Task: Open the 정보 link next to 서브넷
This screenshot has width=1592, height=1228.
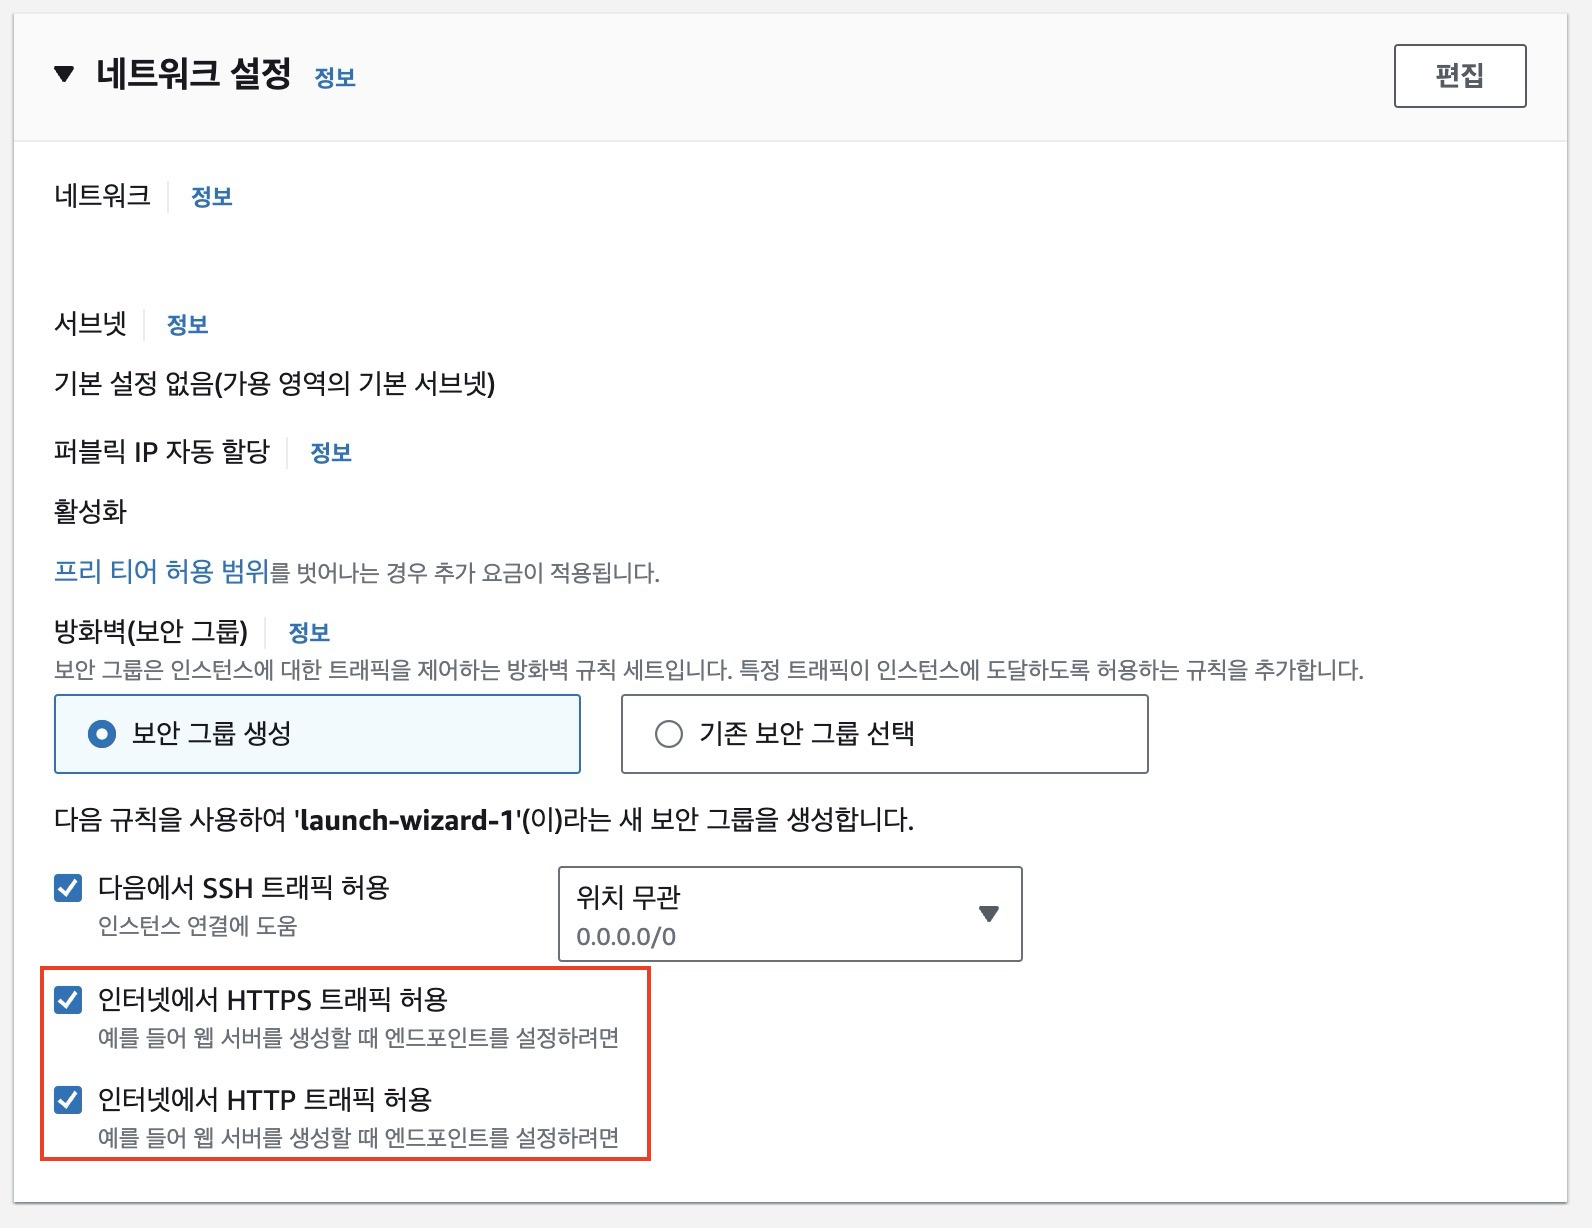Action: (x=187, y=325)
